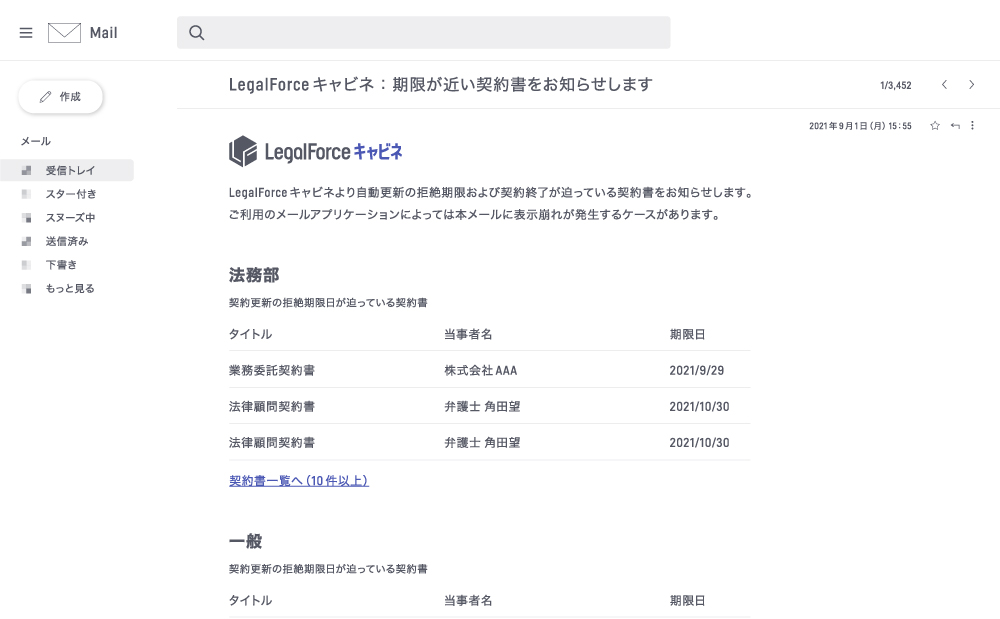
Task: Open the 受信トレイ inbox folder
Action: [70, 170]
